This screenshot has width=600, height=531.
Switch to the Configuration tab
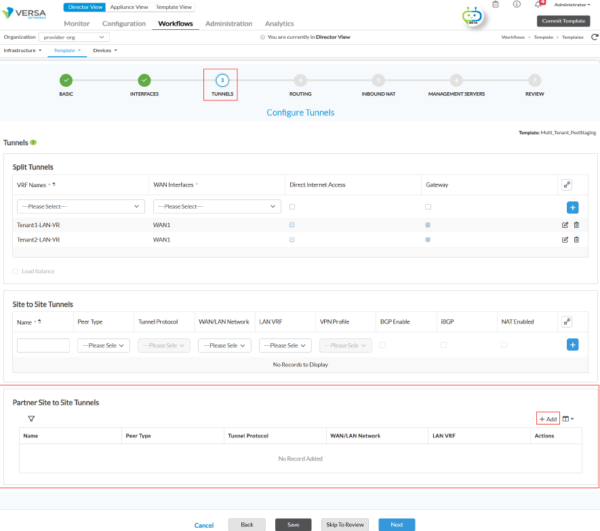click(x=124, y=24)
